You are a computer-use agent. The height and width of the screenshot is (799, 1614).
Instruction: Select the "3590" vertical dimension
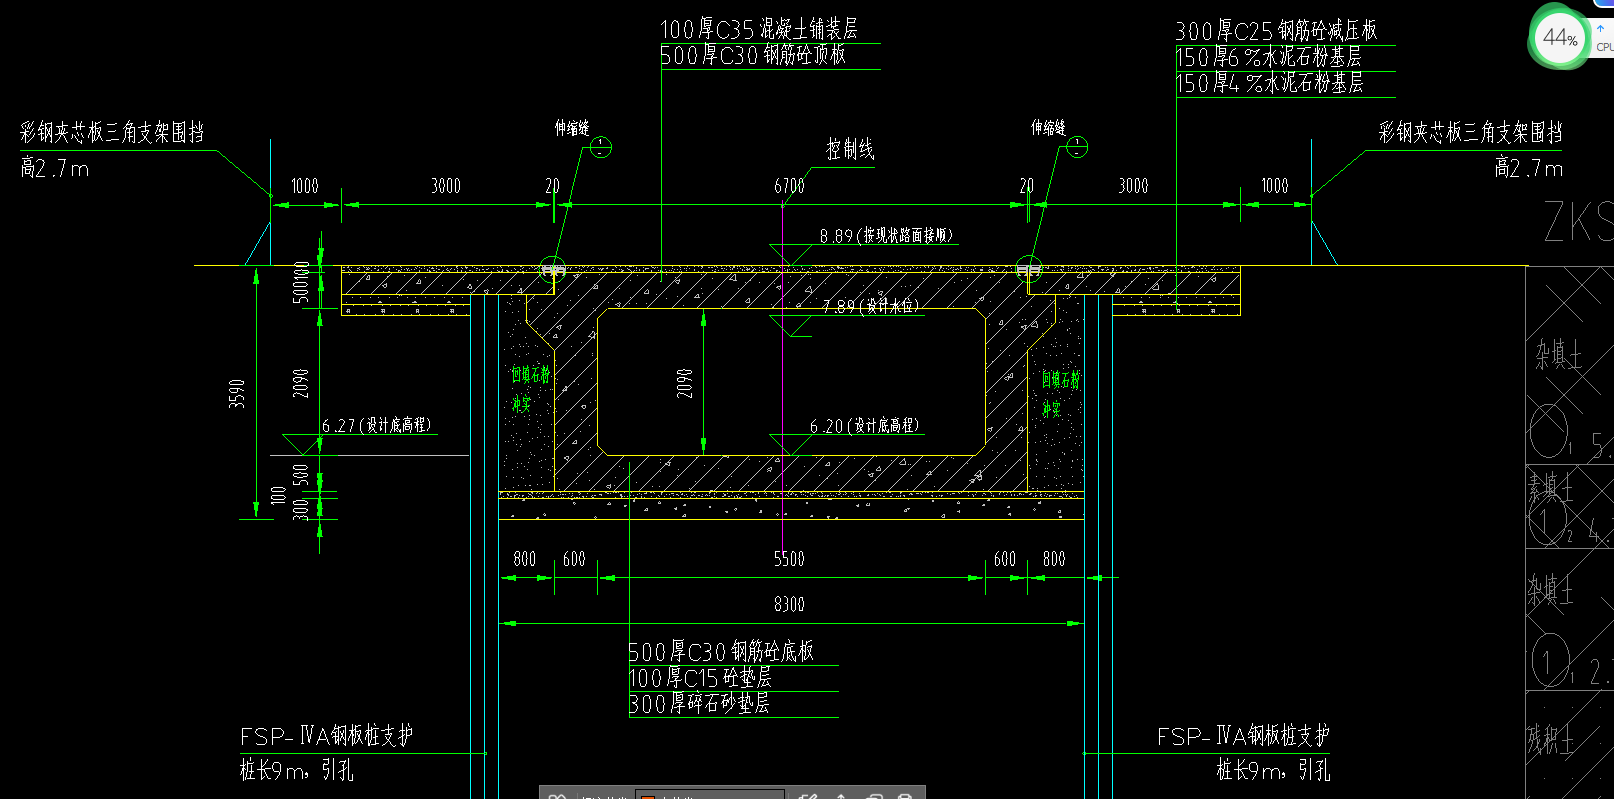[237, 393]
